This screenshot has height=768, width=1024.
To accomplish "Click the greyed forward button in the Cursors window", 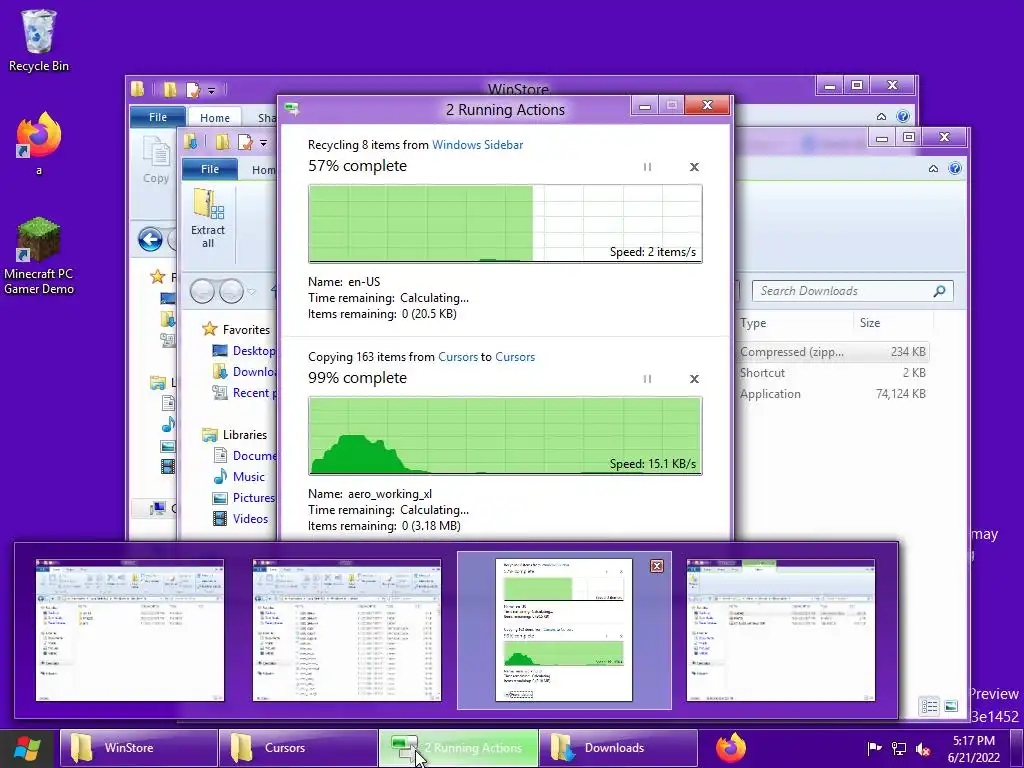I will point(231,291).
